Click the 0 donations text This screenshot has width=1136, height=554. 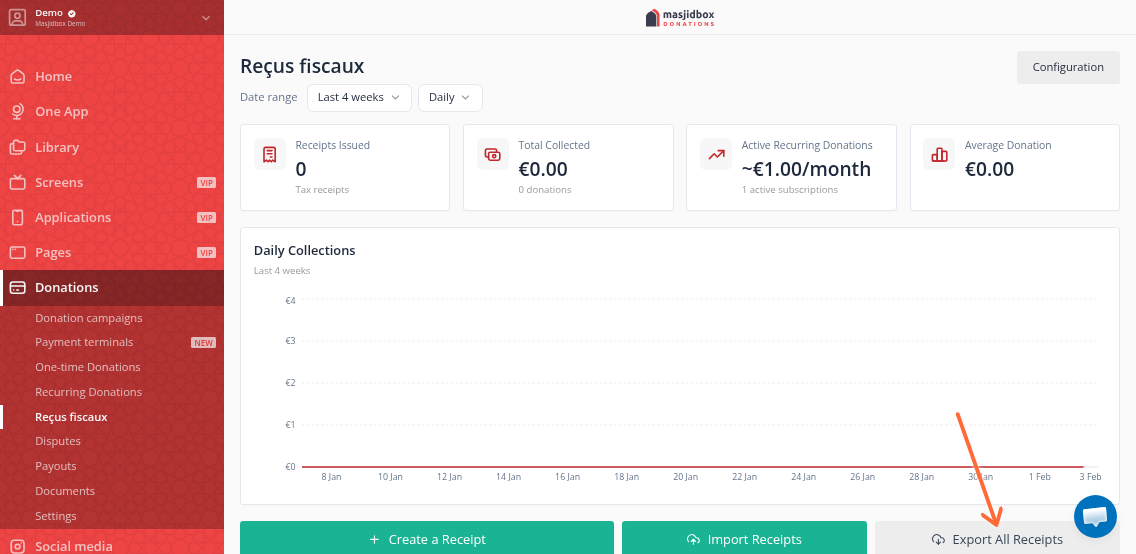pos(545,190)
